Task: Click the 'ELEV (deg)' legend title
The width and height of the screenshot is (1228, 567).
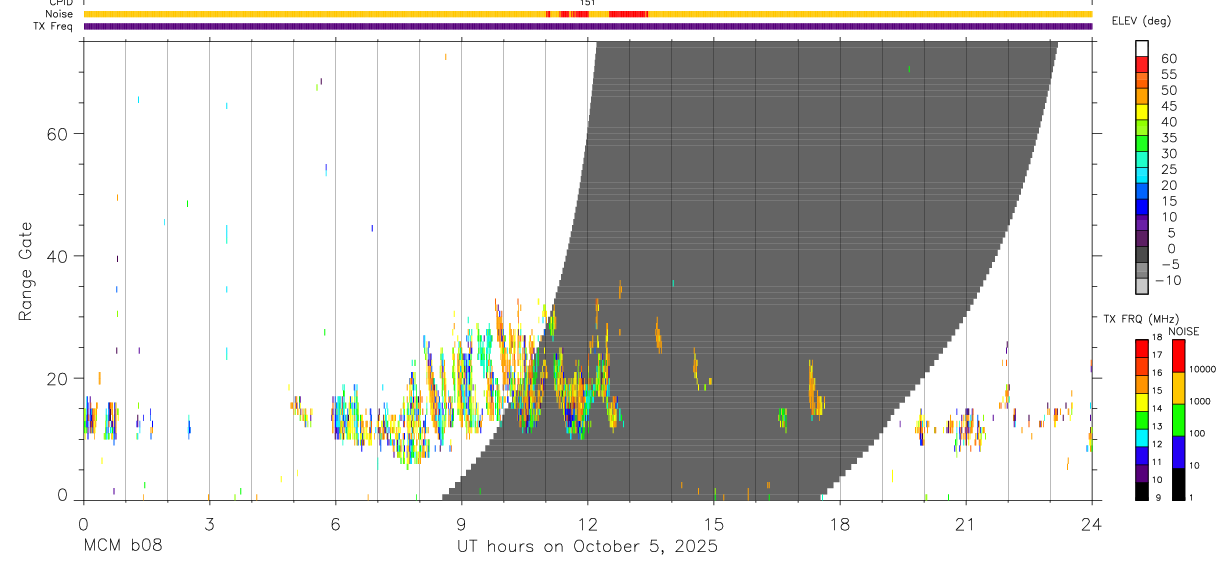Action: [1141, 20]
